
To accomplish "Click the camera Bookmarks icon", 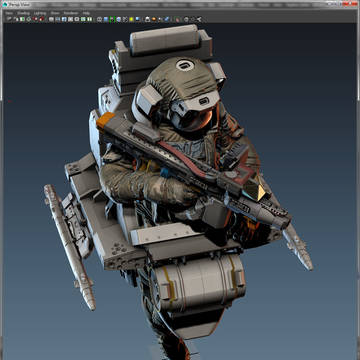I will pos(22,19).
